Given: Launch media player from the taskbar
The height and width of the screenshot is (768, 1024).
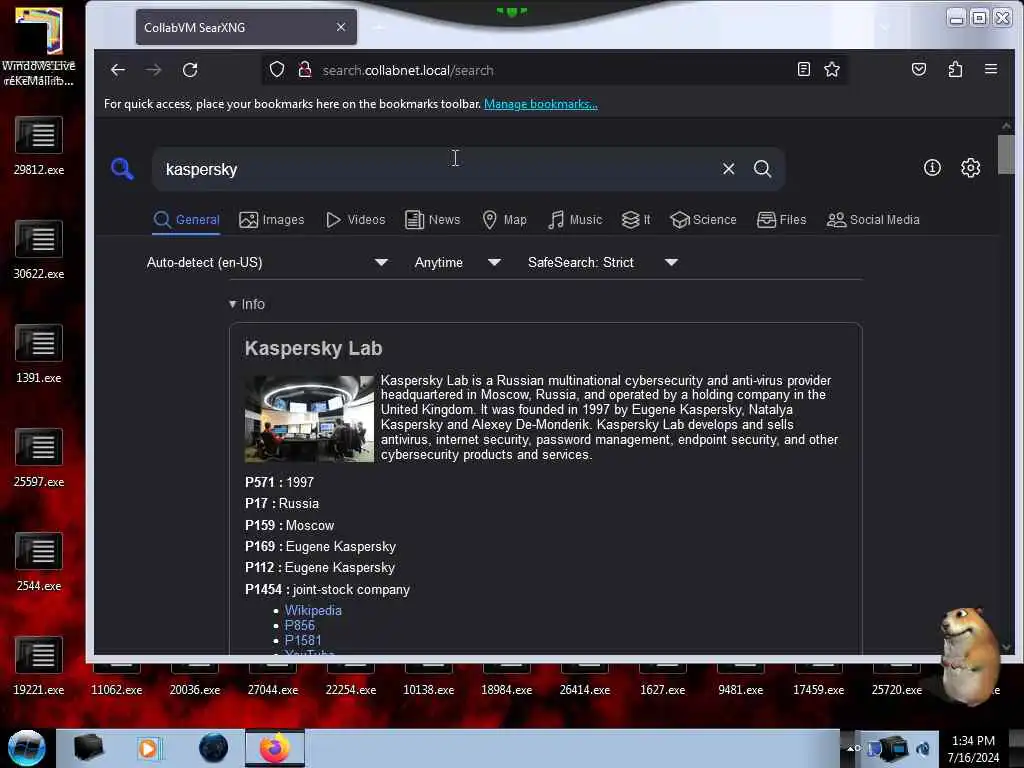Looking at the screenshot, I should [148, 748].
